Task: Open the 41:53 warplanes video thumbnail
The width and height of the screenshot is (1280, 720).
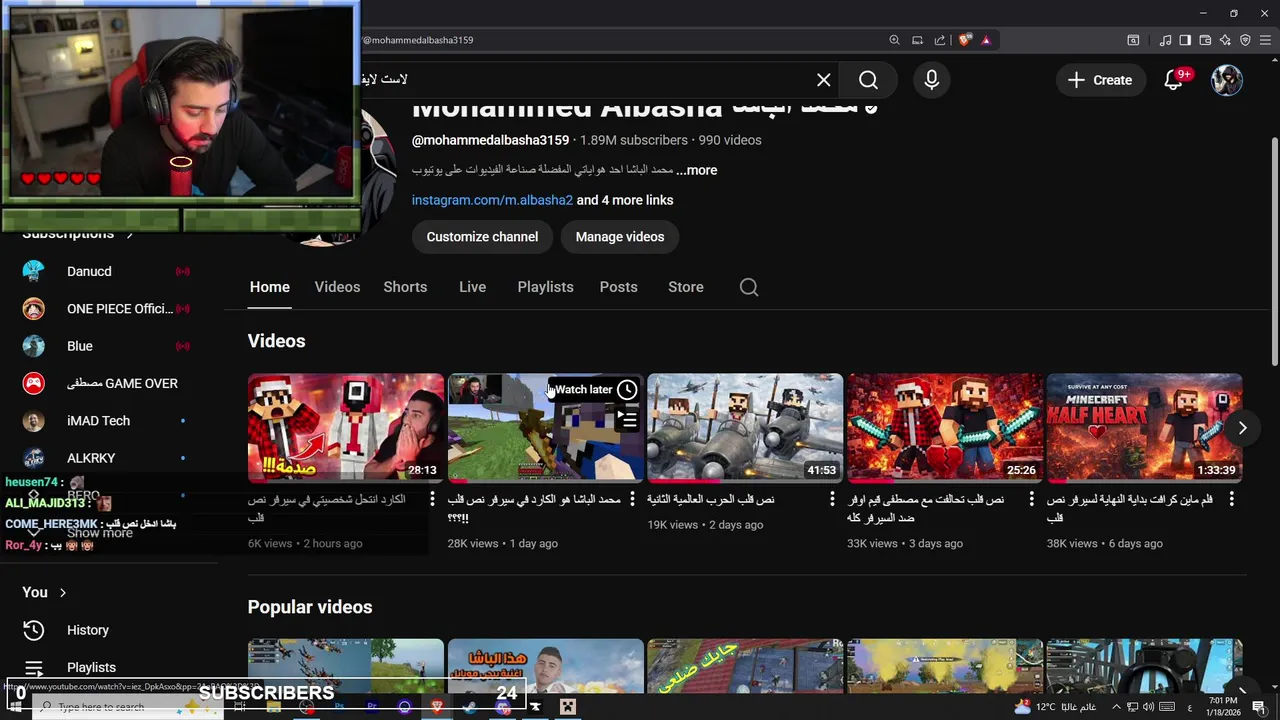Action: coord(745,428)
